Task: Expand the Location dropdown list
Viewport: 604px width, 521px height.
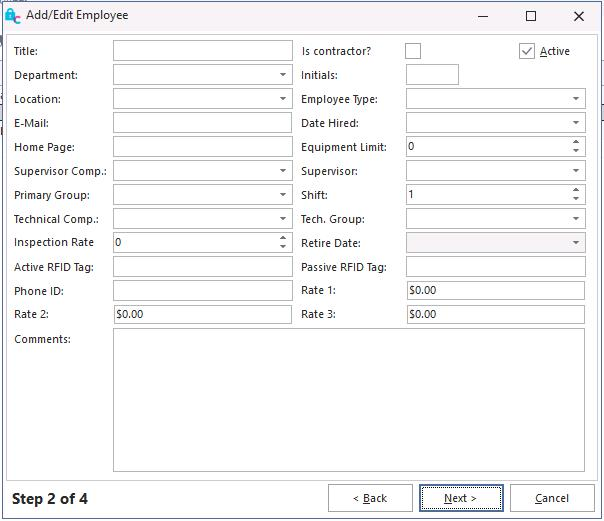Action: coord(283,99)
